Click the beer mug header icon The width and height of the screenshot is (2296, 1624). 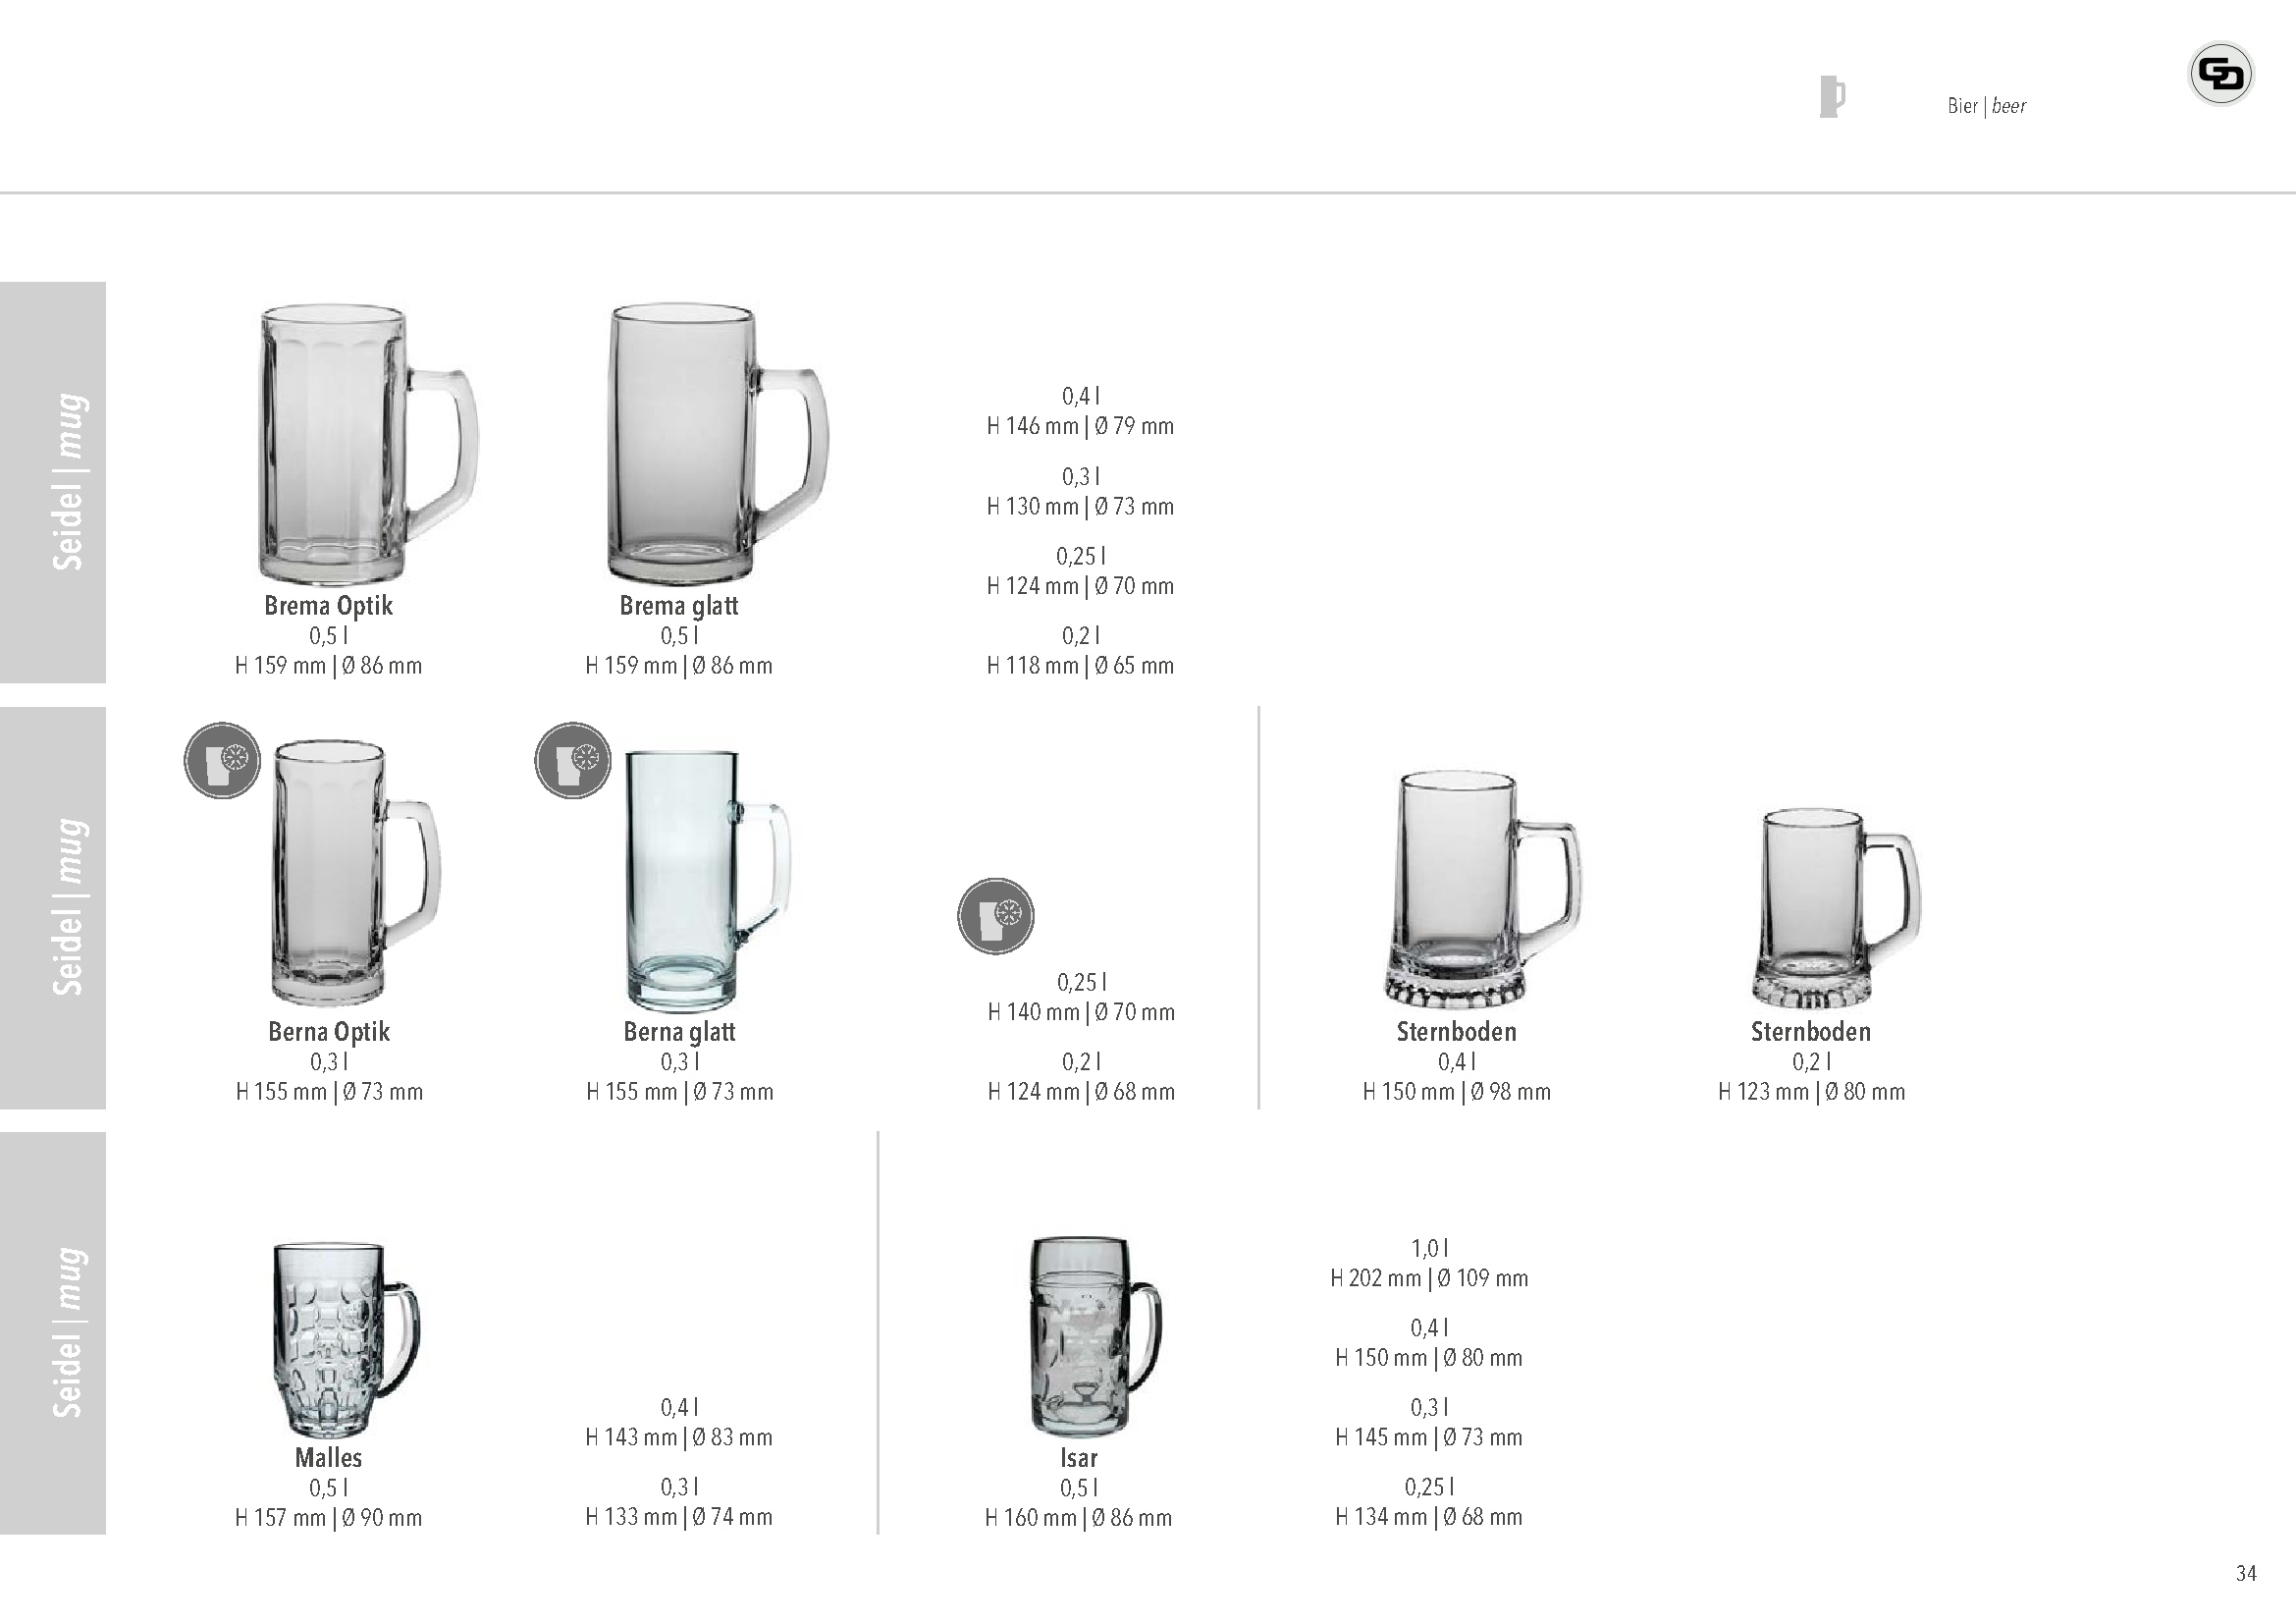click(x=1832, y=97)
